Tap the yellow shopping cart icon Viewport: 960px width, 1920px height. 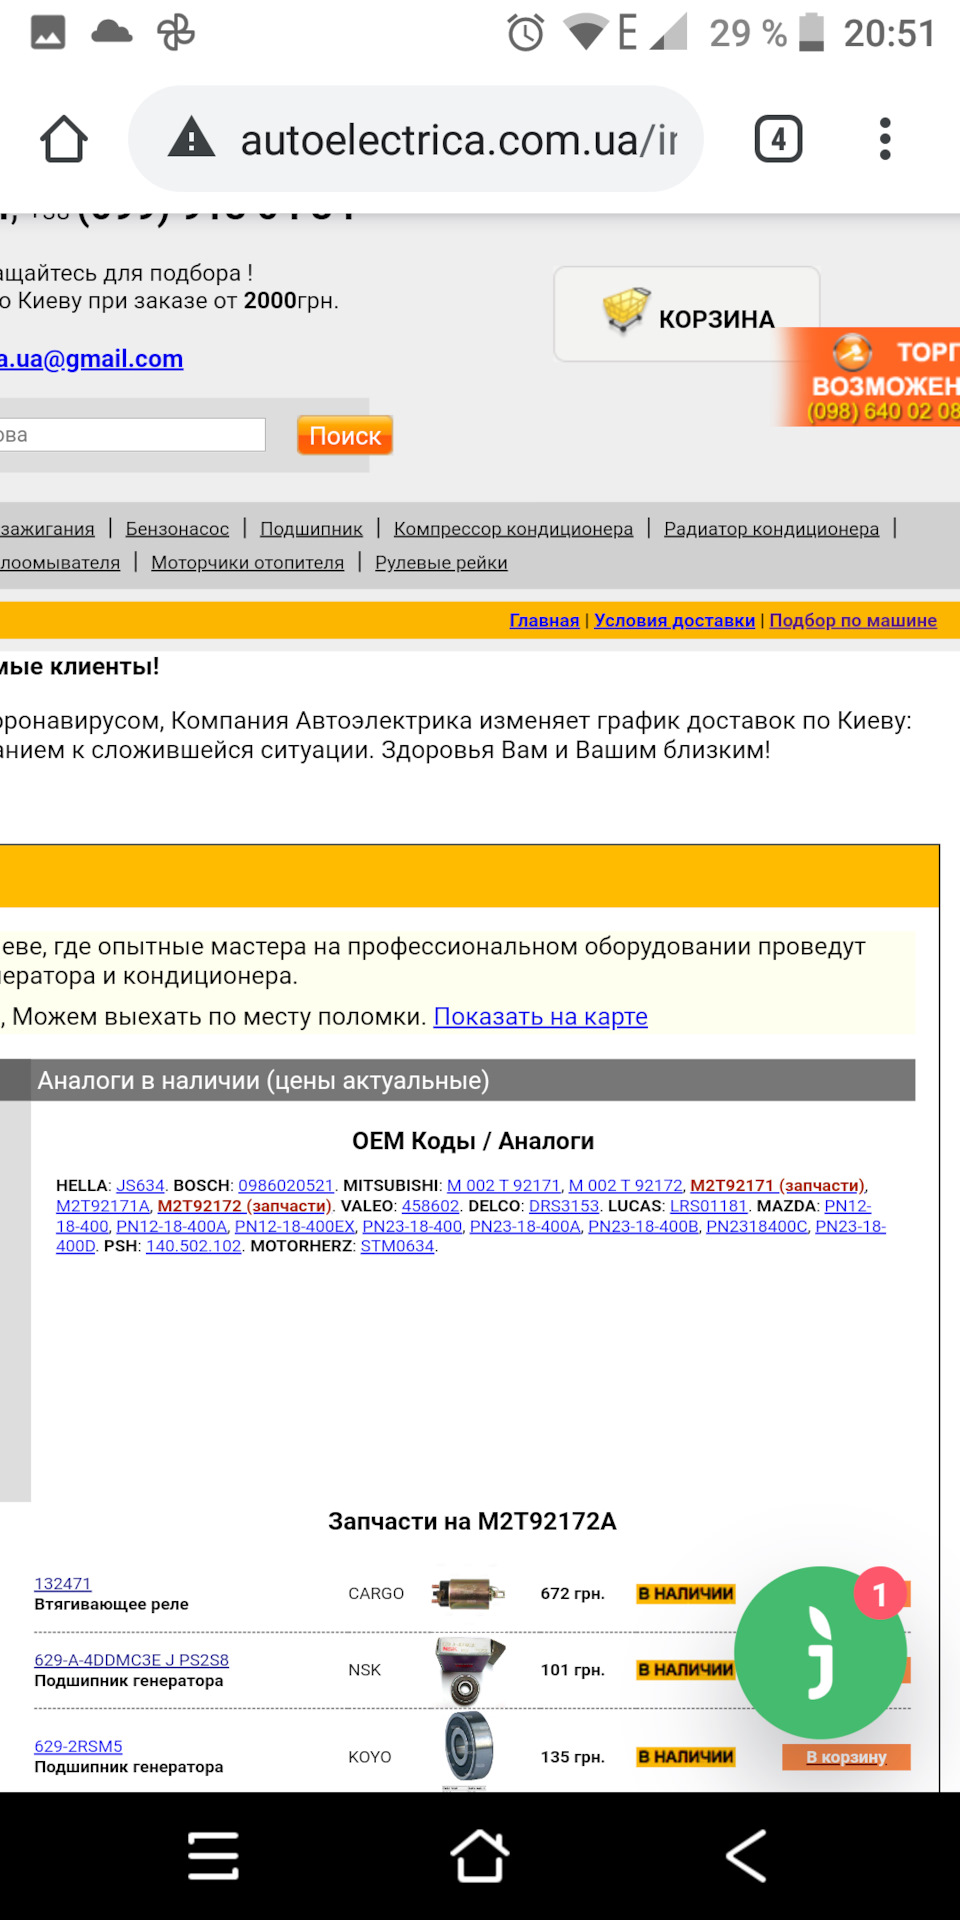pos(626,311)
